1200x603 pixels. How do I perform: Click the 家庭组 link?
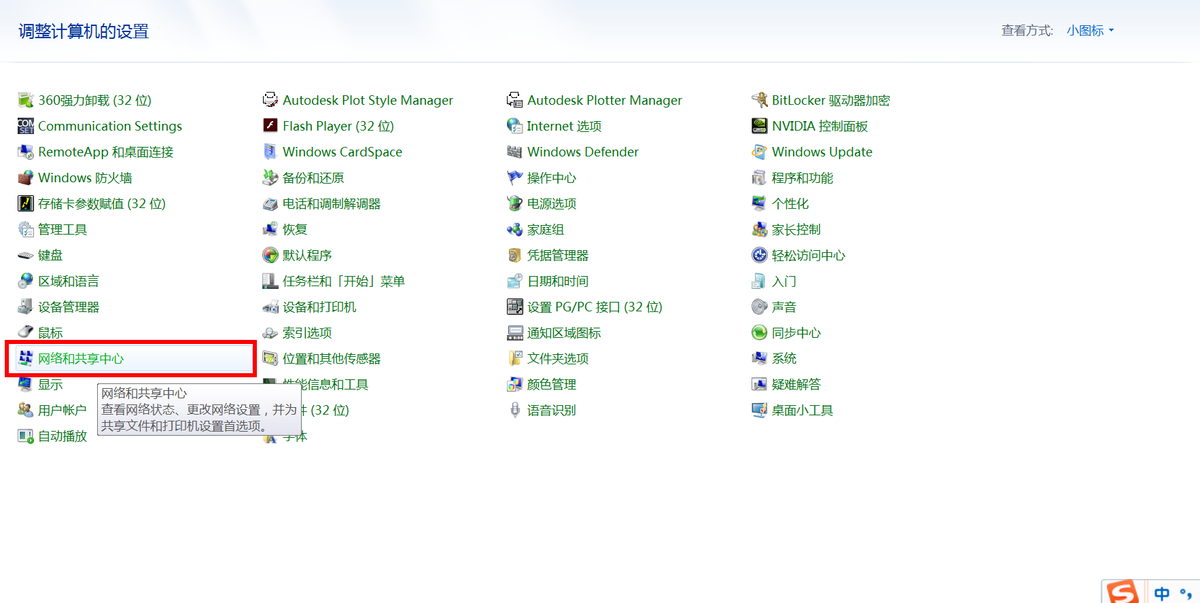[546, 229]
